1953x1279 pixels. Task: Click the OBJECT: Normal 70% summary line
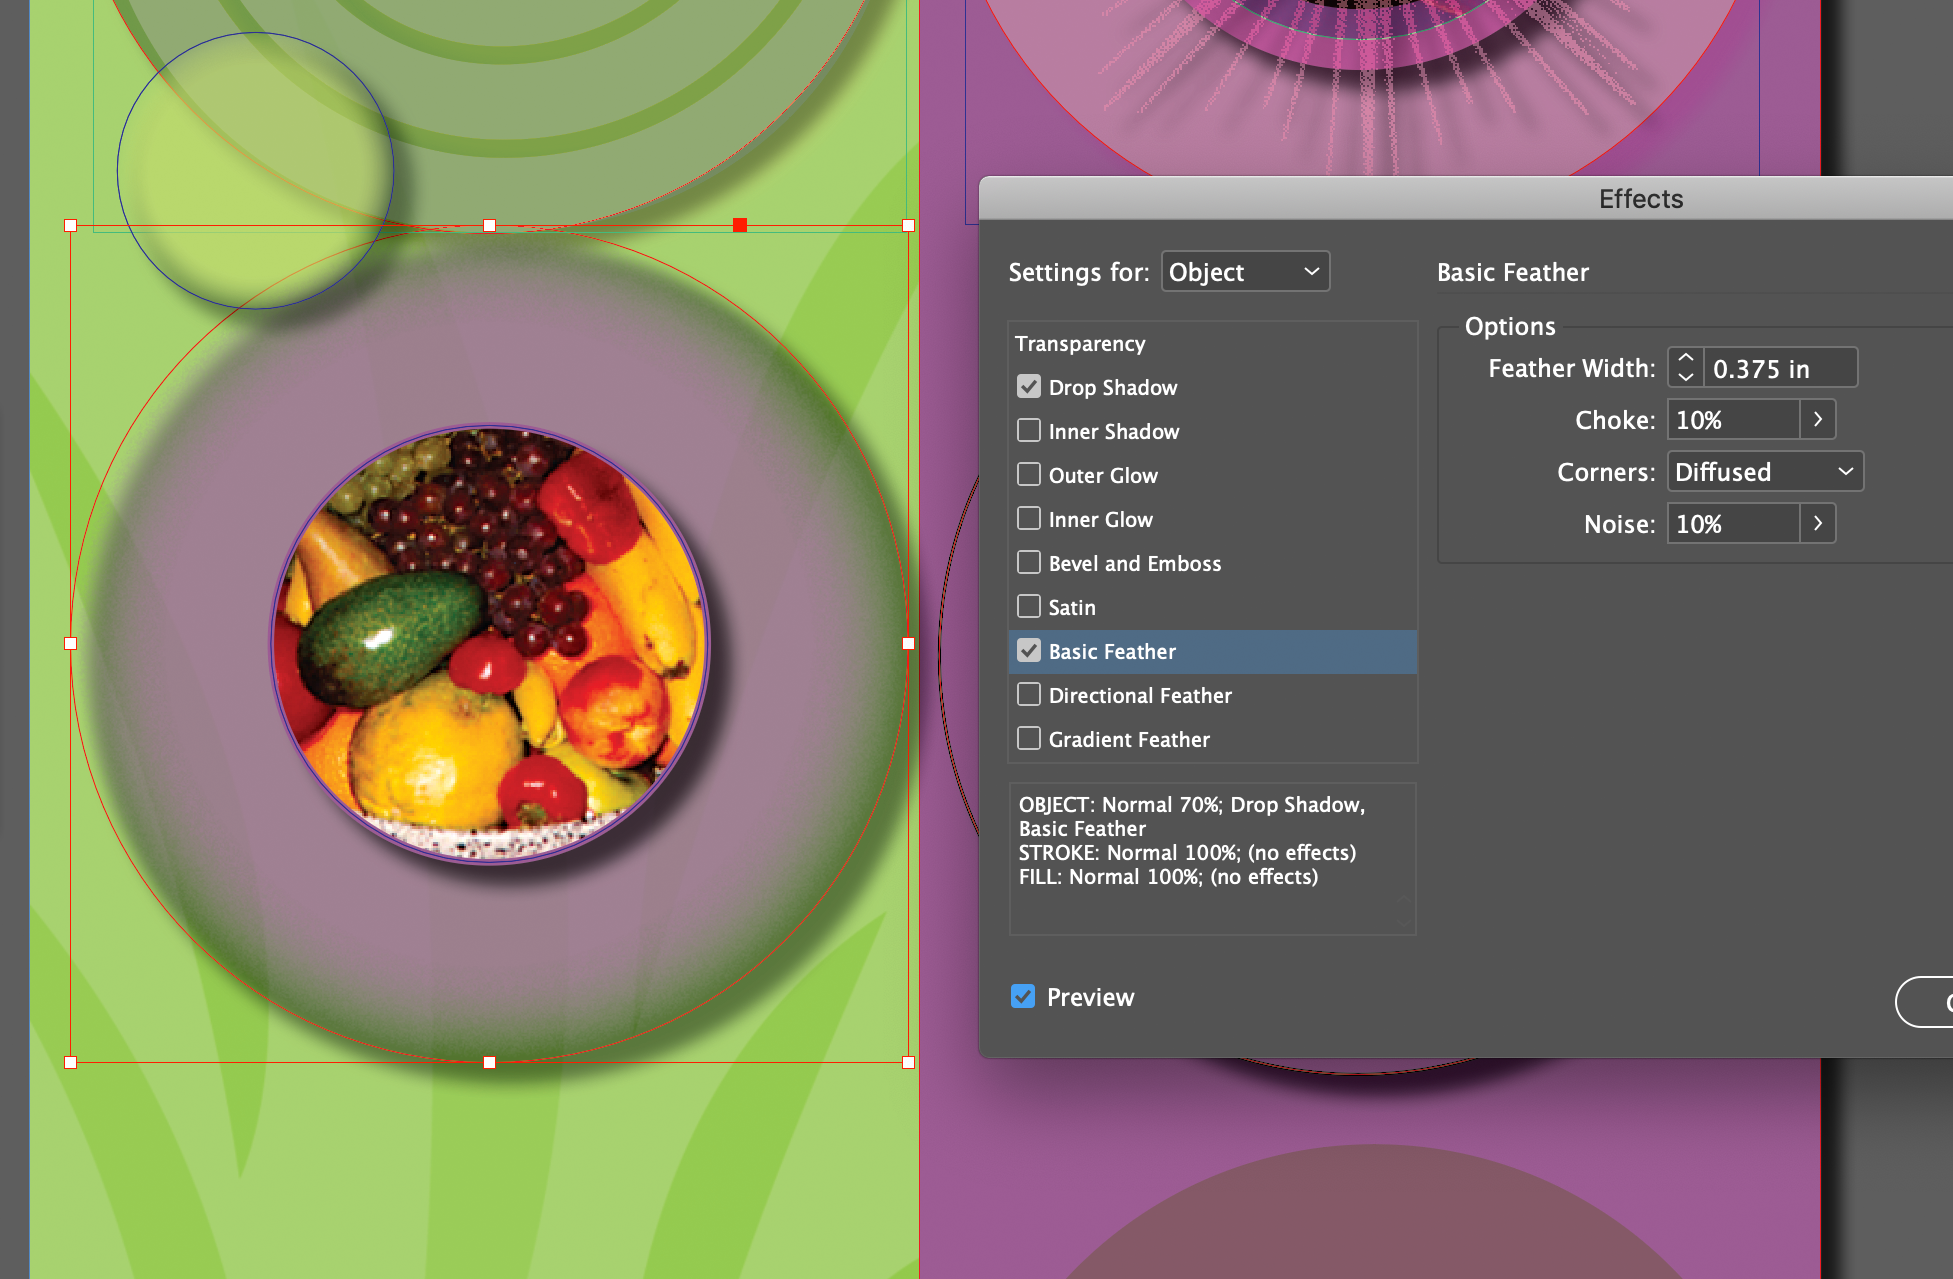pyautogui.click(x=1192, y=805)
